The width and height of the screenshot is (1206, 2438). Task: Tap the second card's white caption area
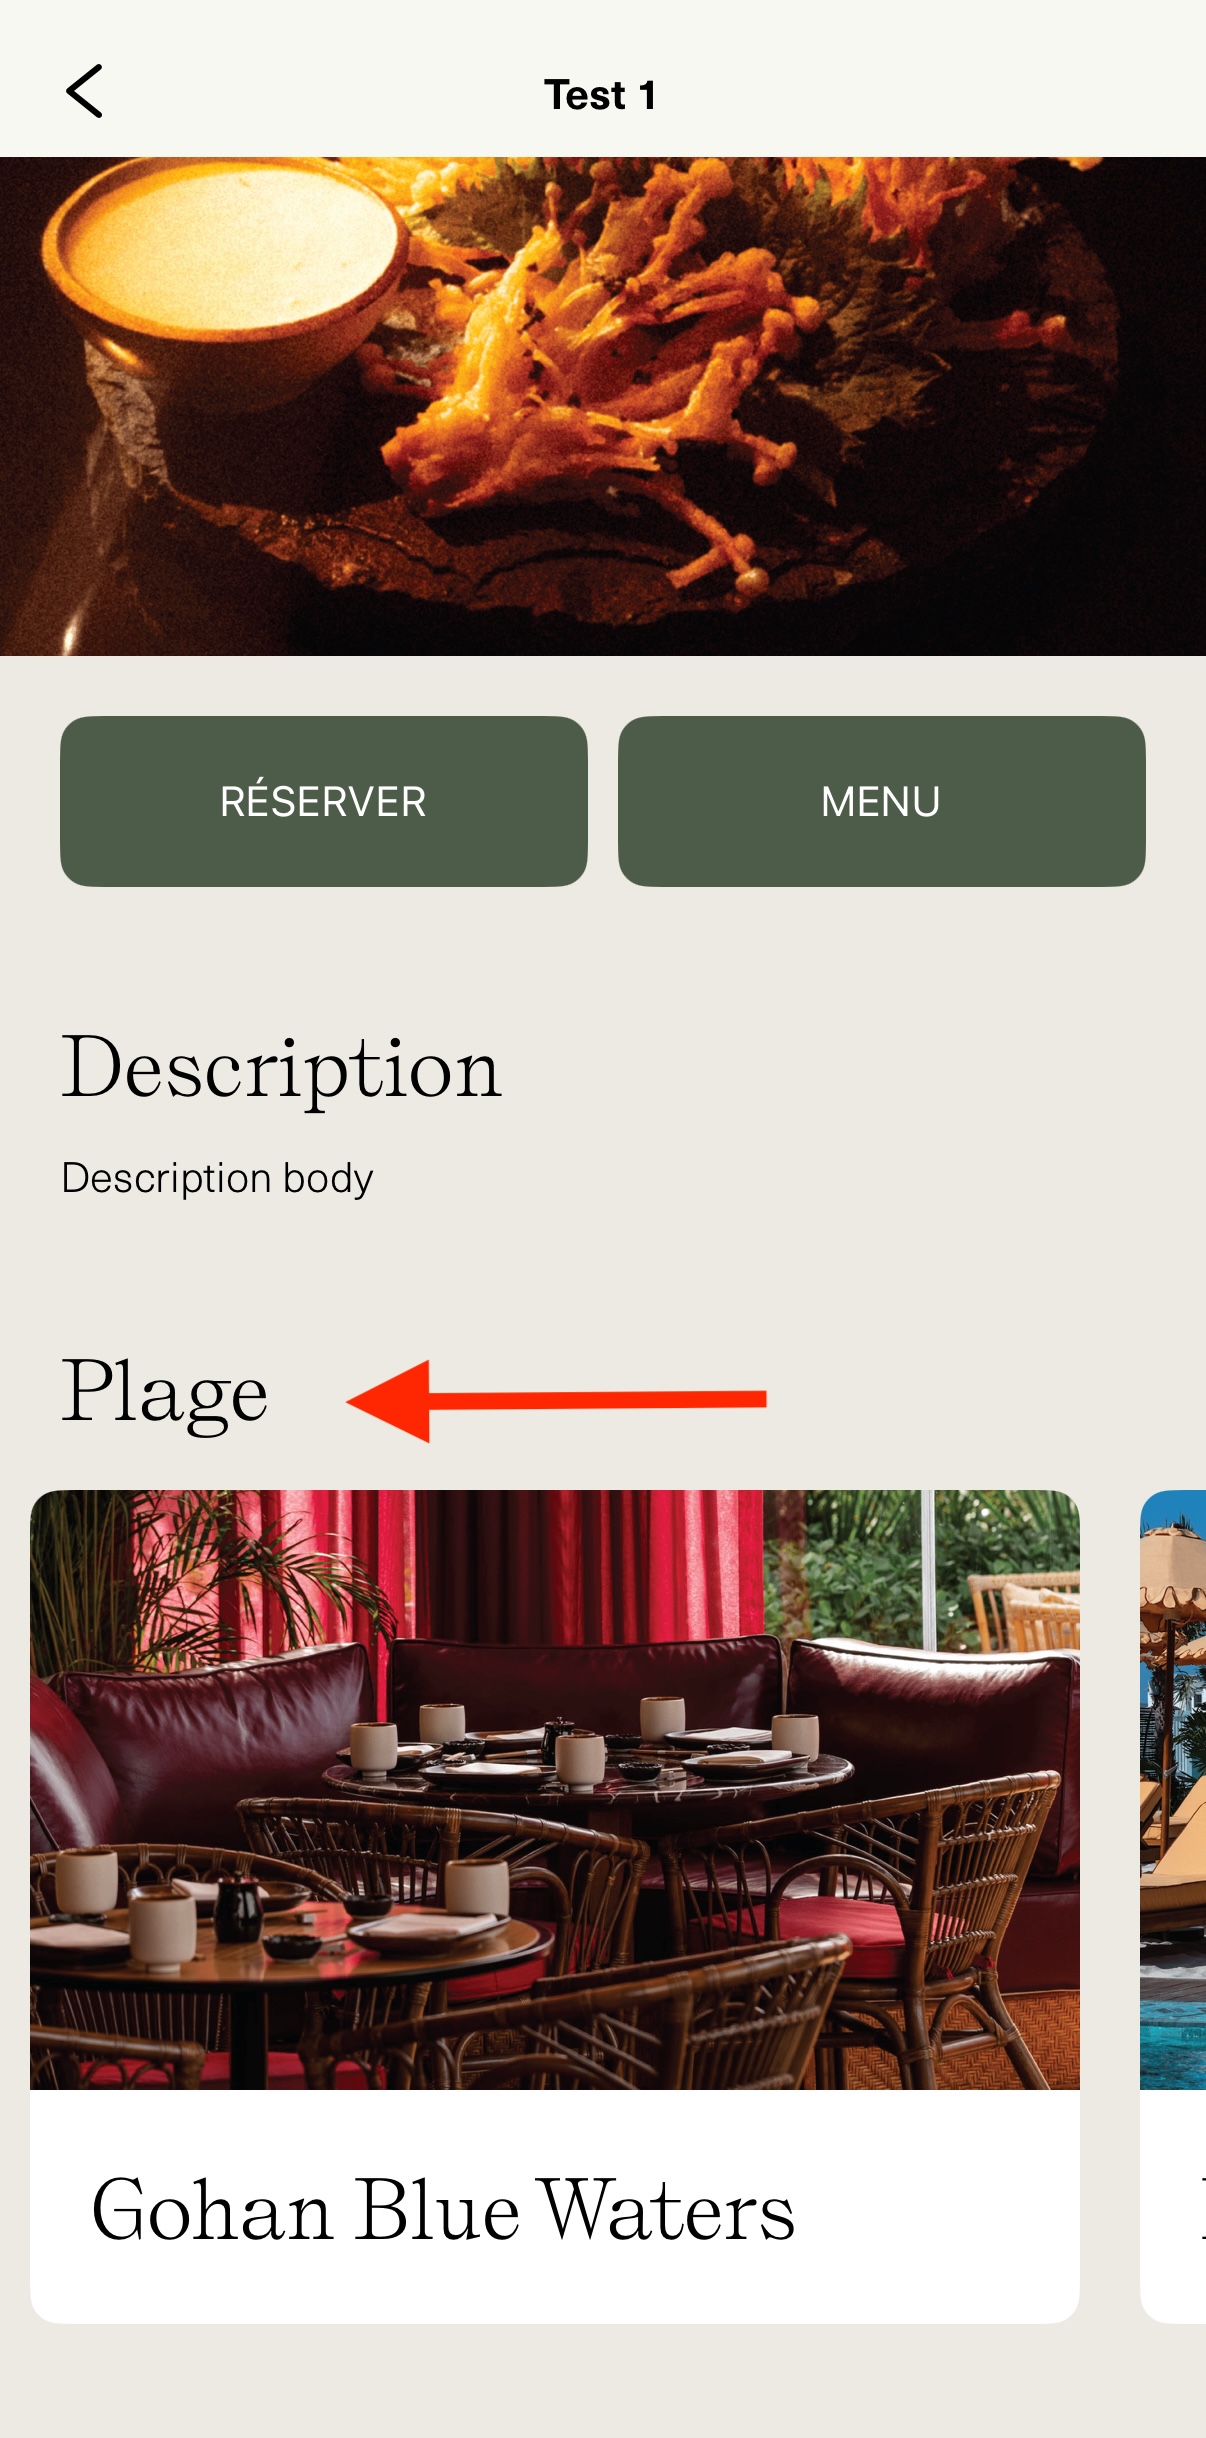(1173, 2206)
